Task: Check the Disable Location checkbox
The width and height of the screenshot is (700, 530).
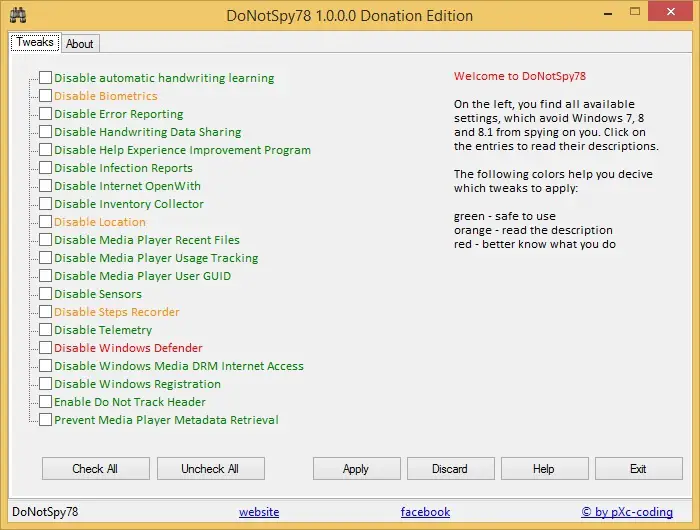Action: click(x=45, y=221)
